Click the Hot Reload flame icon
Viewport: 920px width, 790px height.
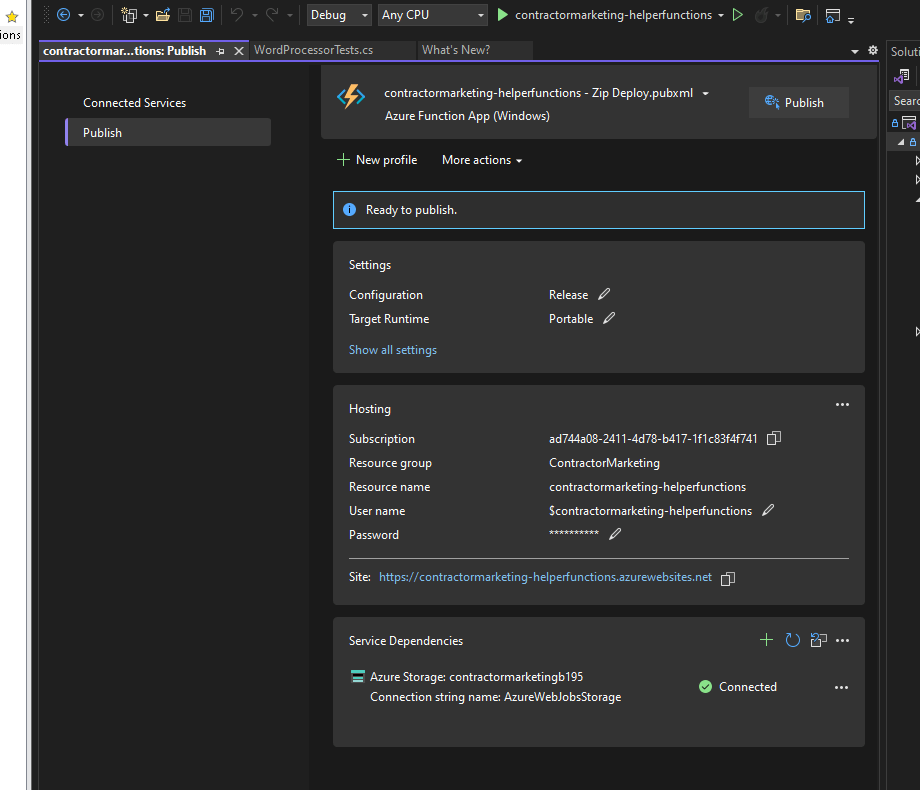761,15
